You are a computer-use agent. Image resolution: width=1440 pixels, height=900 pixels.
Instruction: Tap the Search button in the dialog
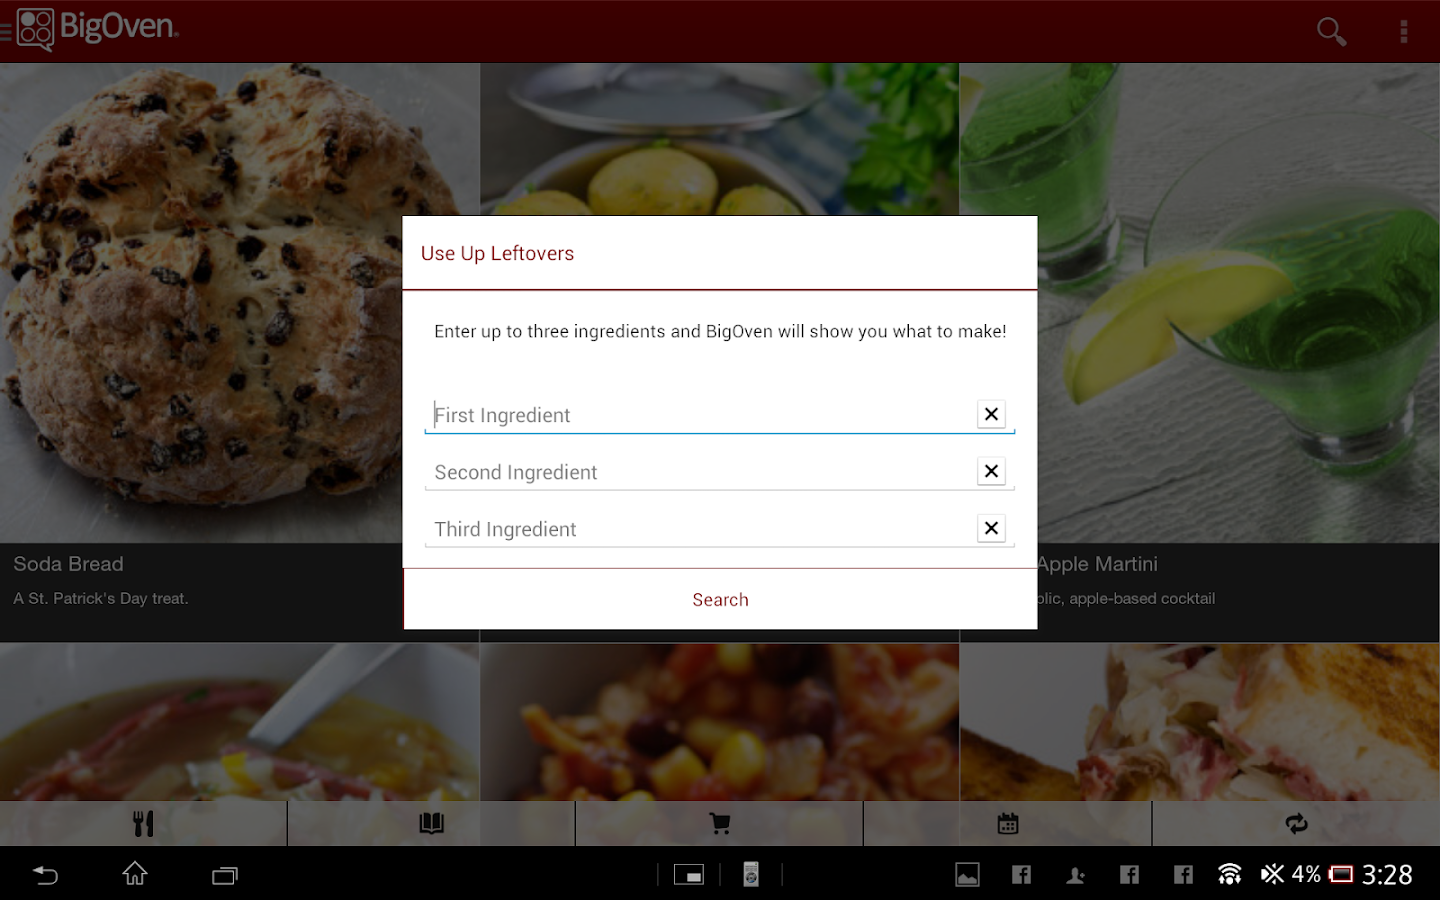[x=720, y=599]
